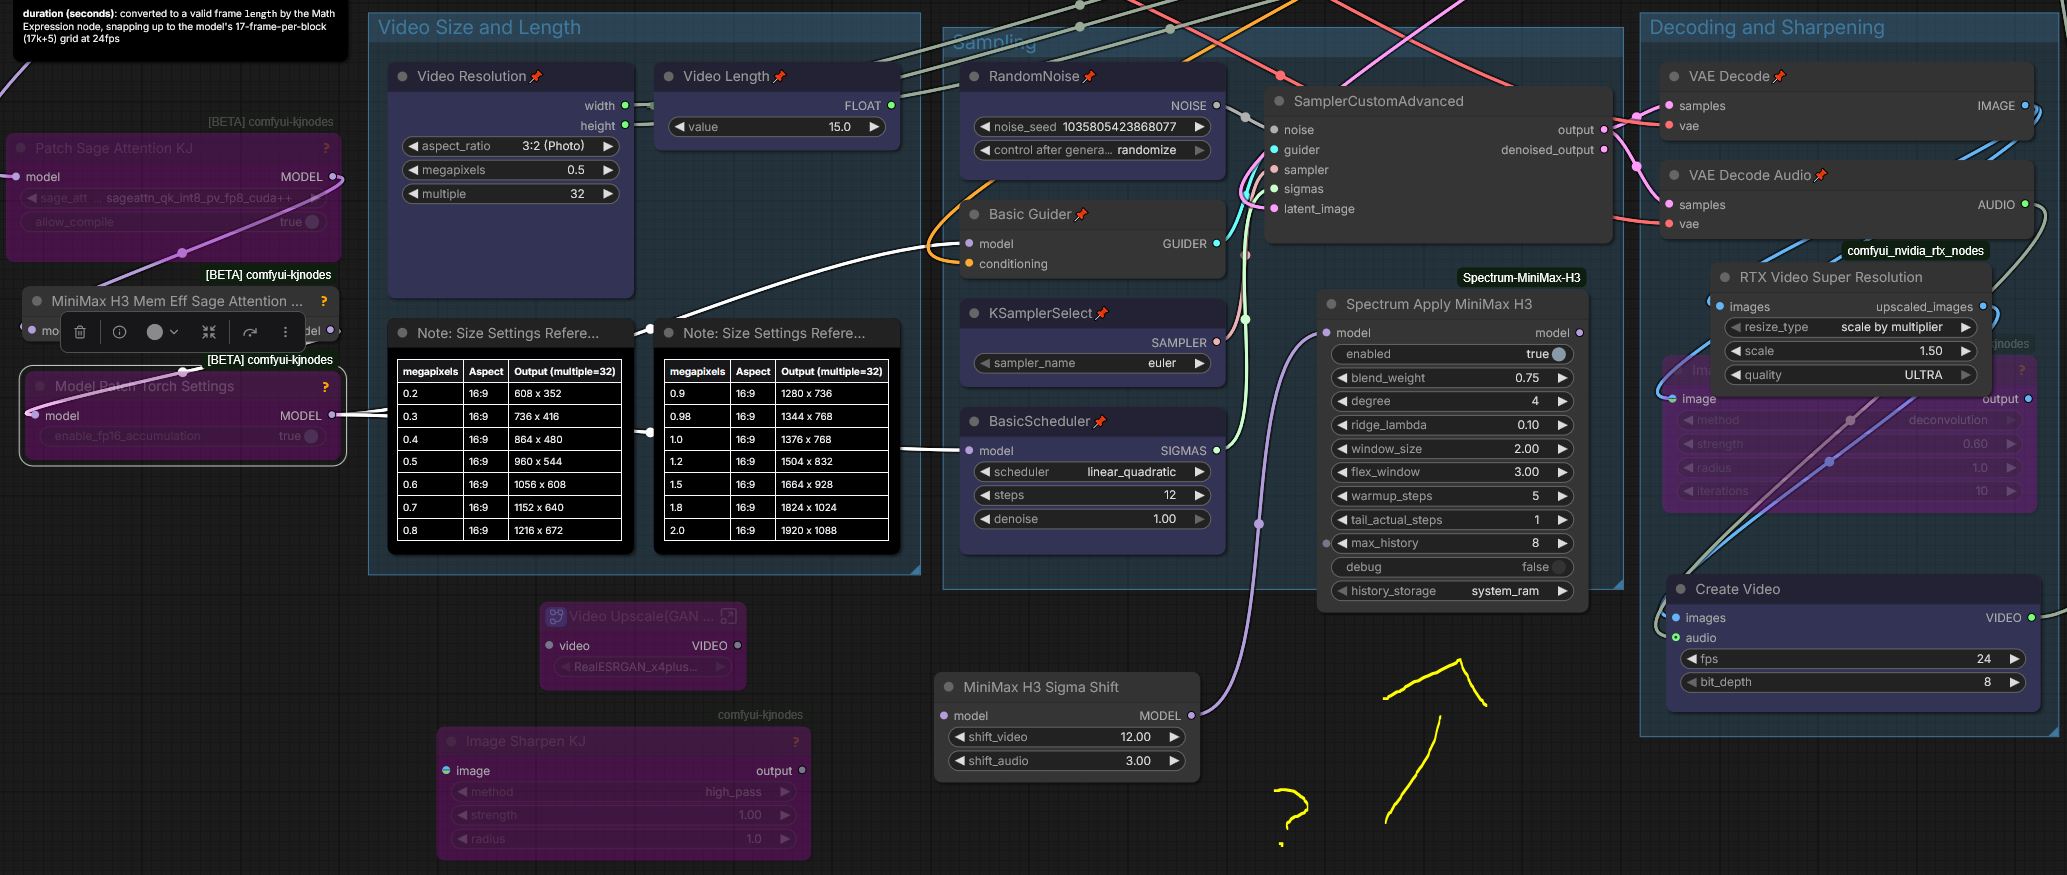The image size is (2067, 875).
Task: Collapse Spectrum Apply MiniMax H3 via title dot
Action: point(1331,304)
